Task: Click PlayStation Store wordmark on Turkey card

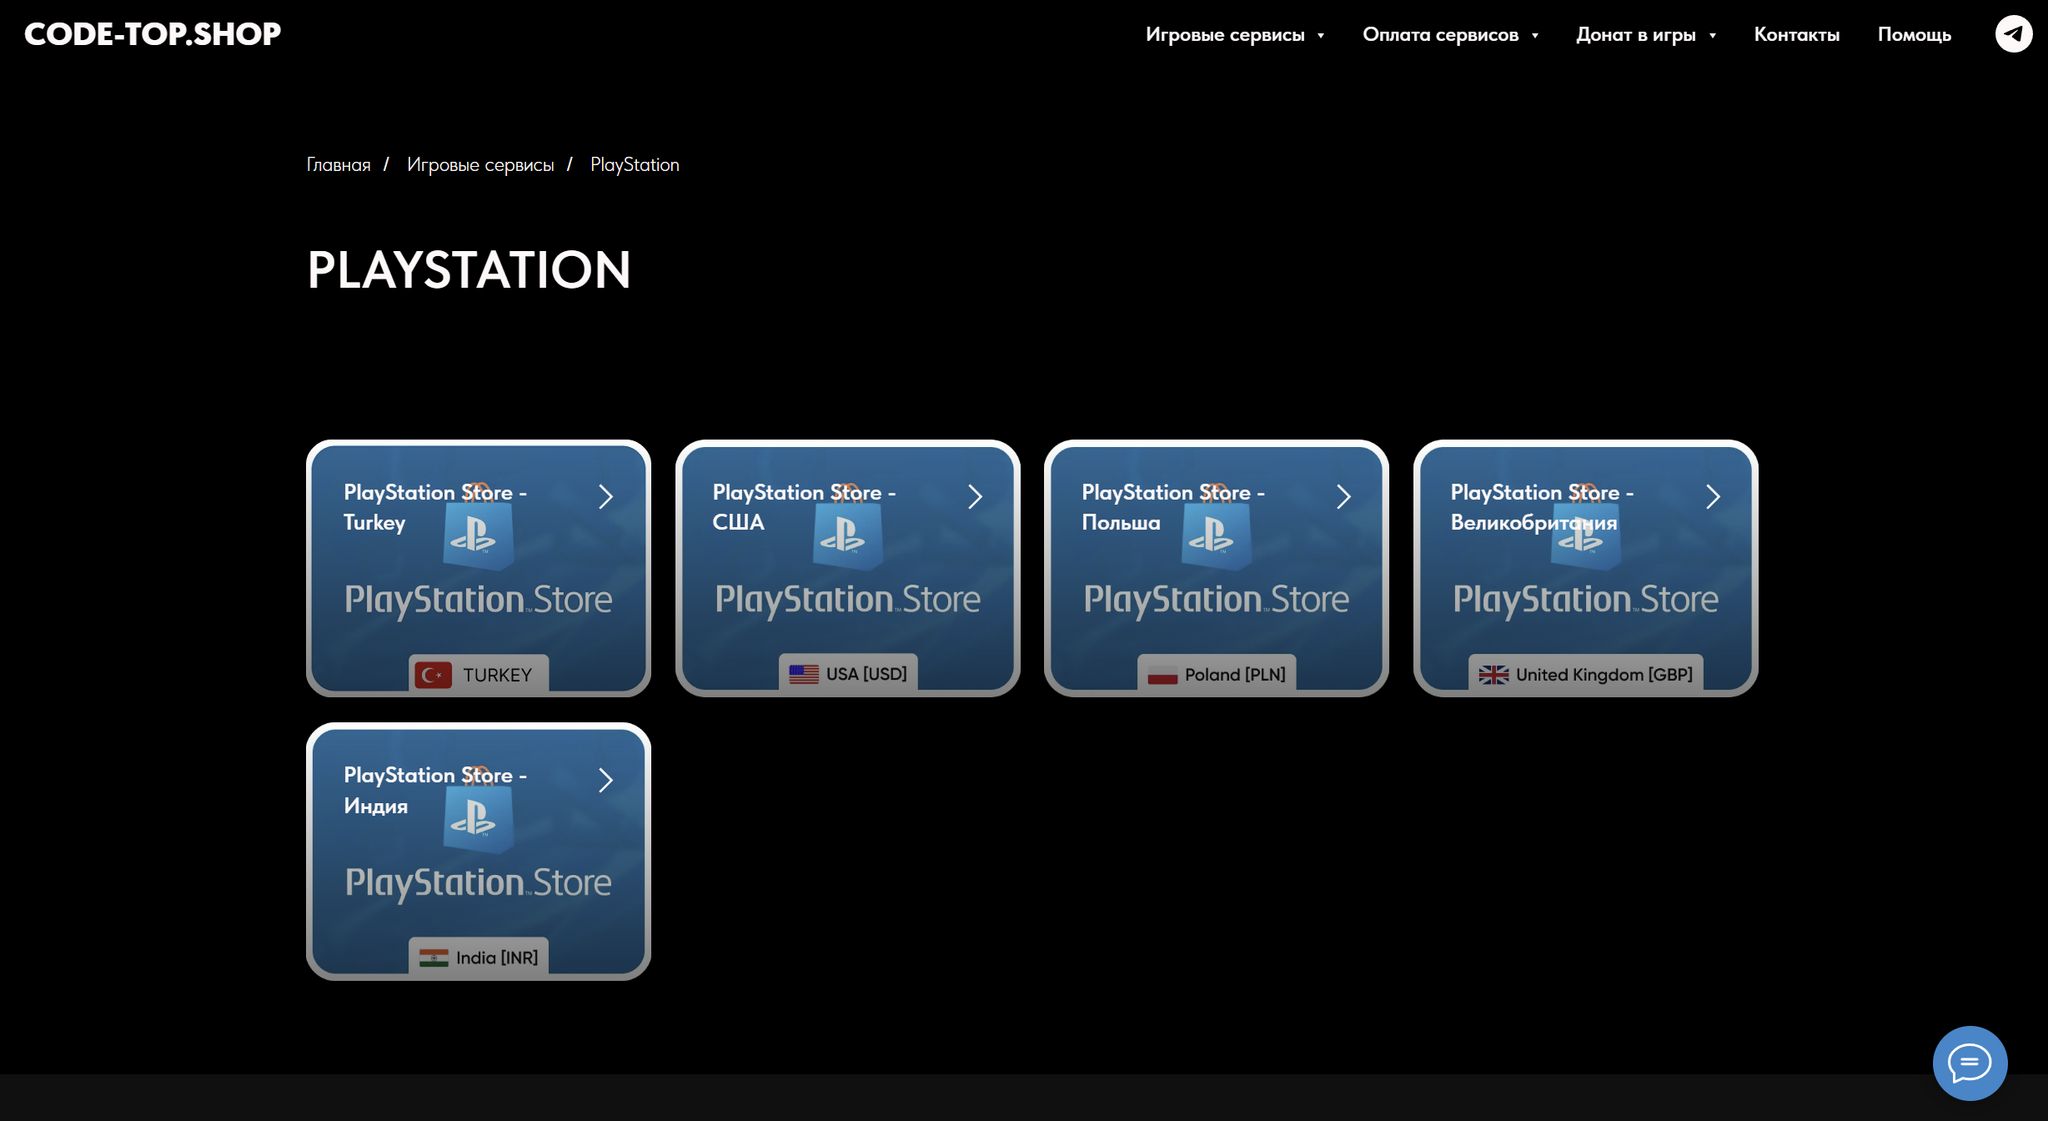Action: click(478, 600)
